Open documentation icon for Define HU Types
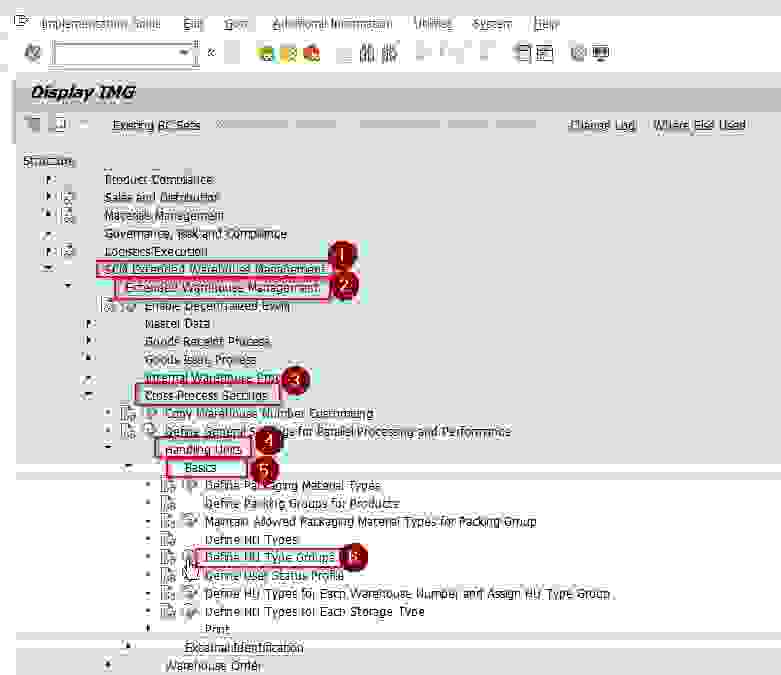Viewport: 781px width, 675px height. point(168,540)
